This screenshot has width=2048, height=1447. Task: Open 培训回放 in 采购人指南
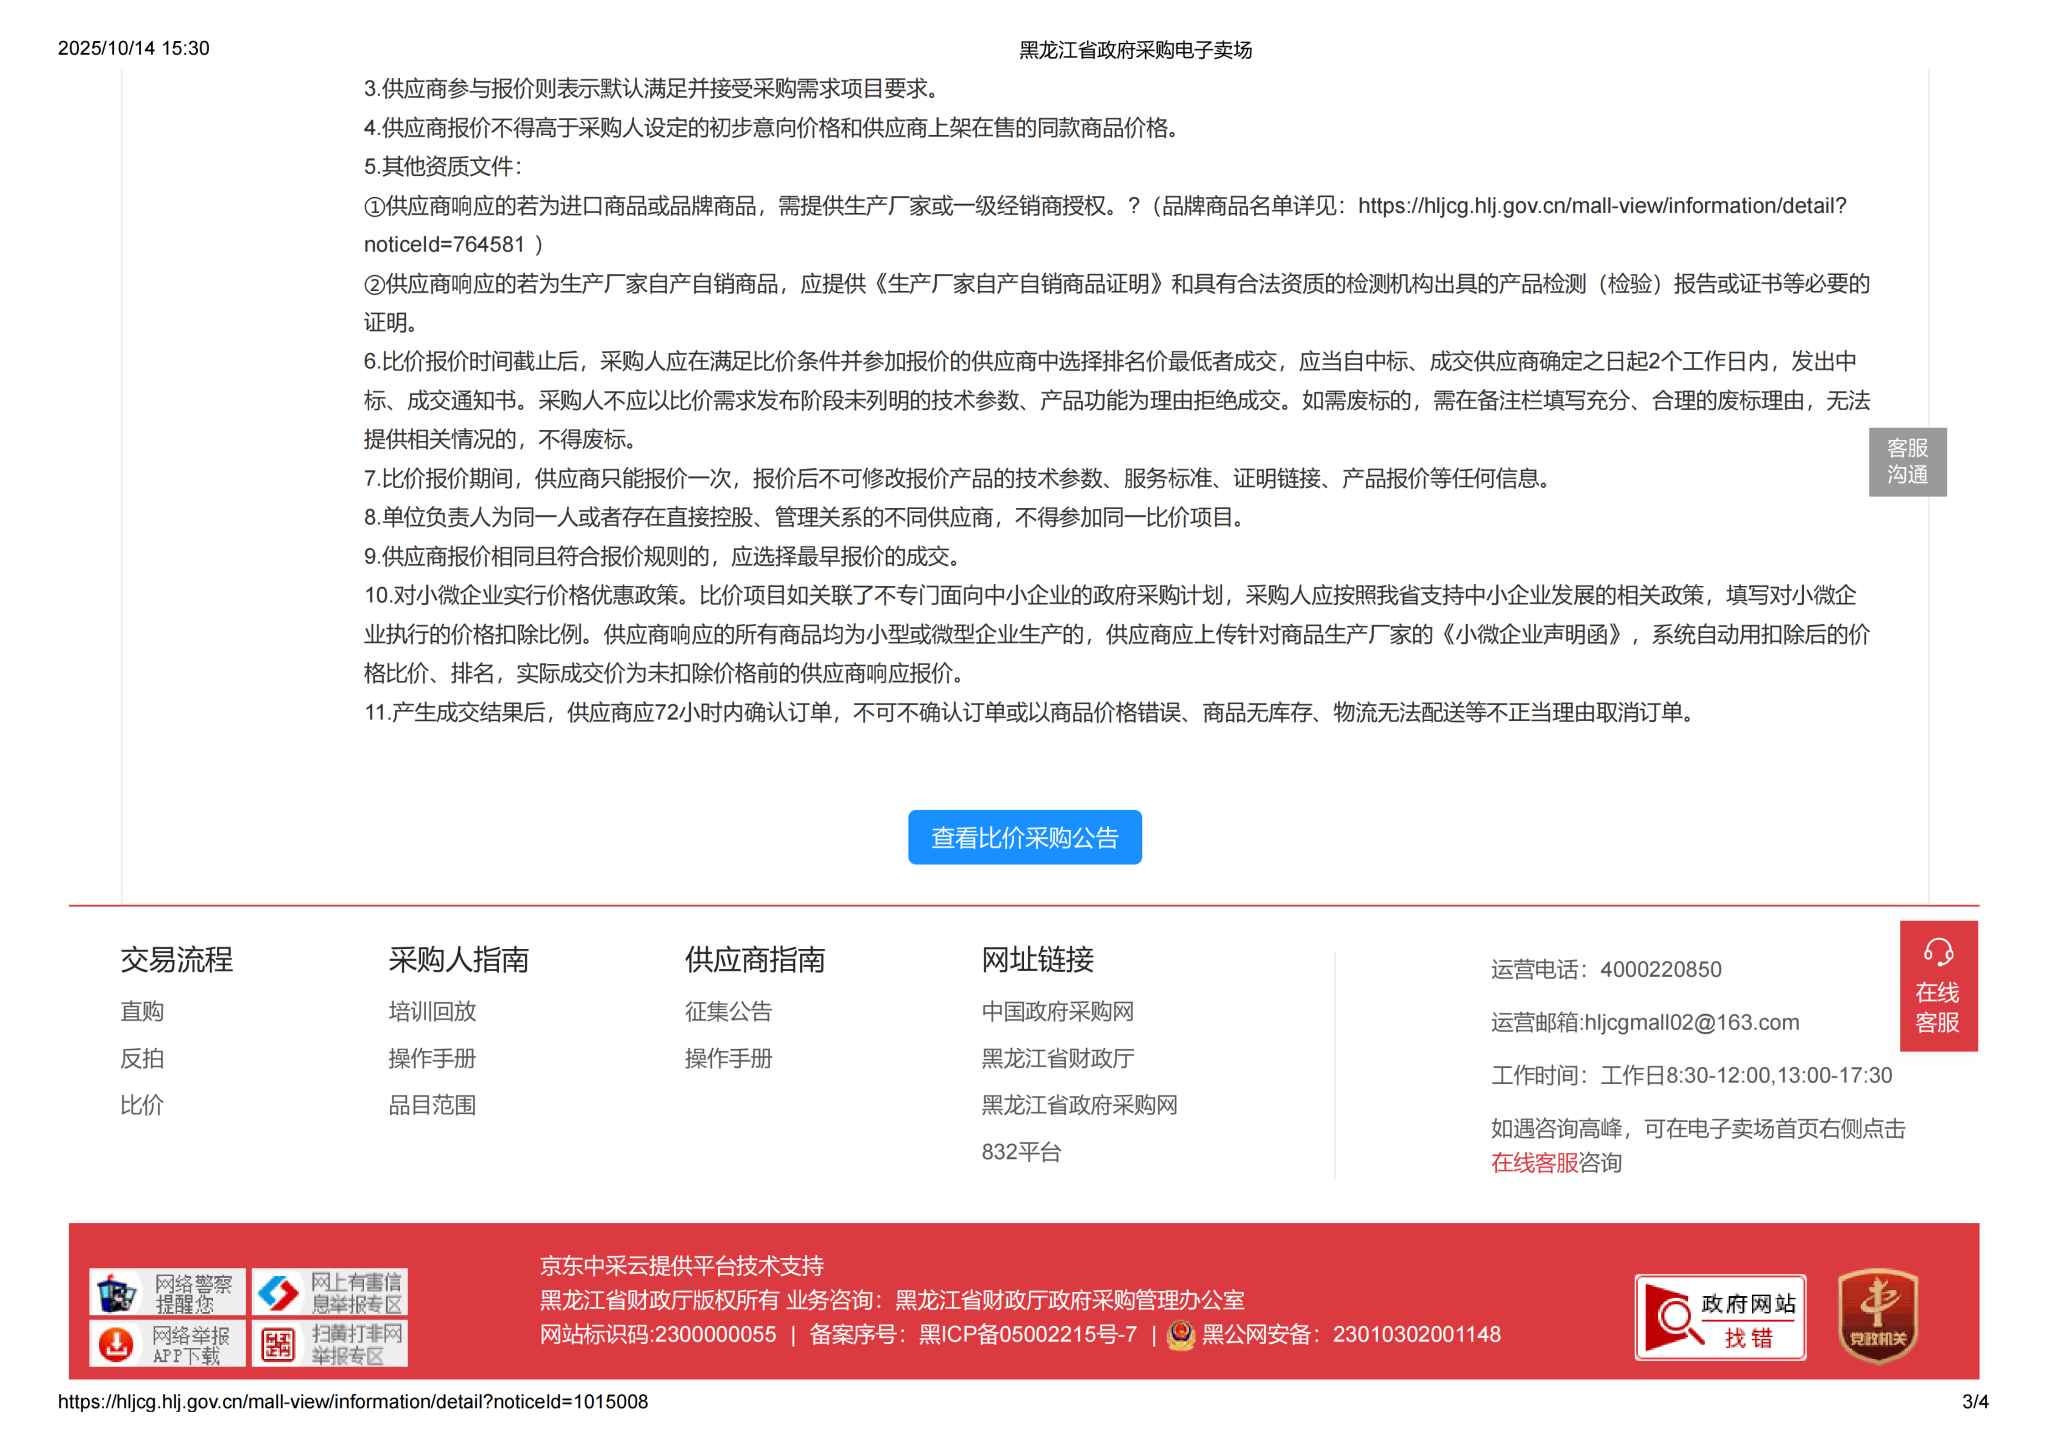(432, 1011)
